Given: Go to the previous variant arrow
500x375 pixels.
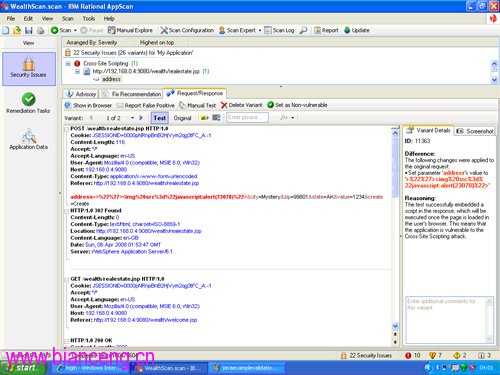Looking at the screenshot, I should [x=91, y=118].
